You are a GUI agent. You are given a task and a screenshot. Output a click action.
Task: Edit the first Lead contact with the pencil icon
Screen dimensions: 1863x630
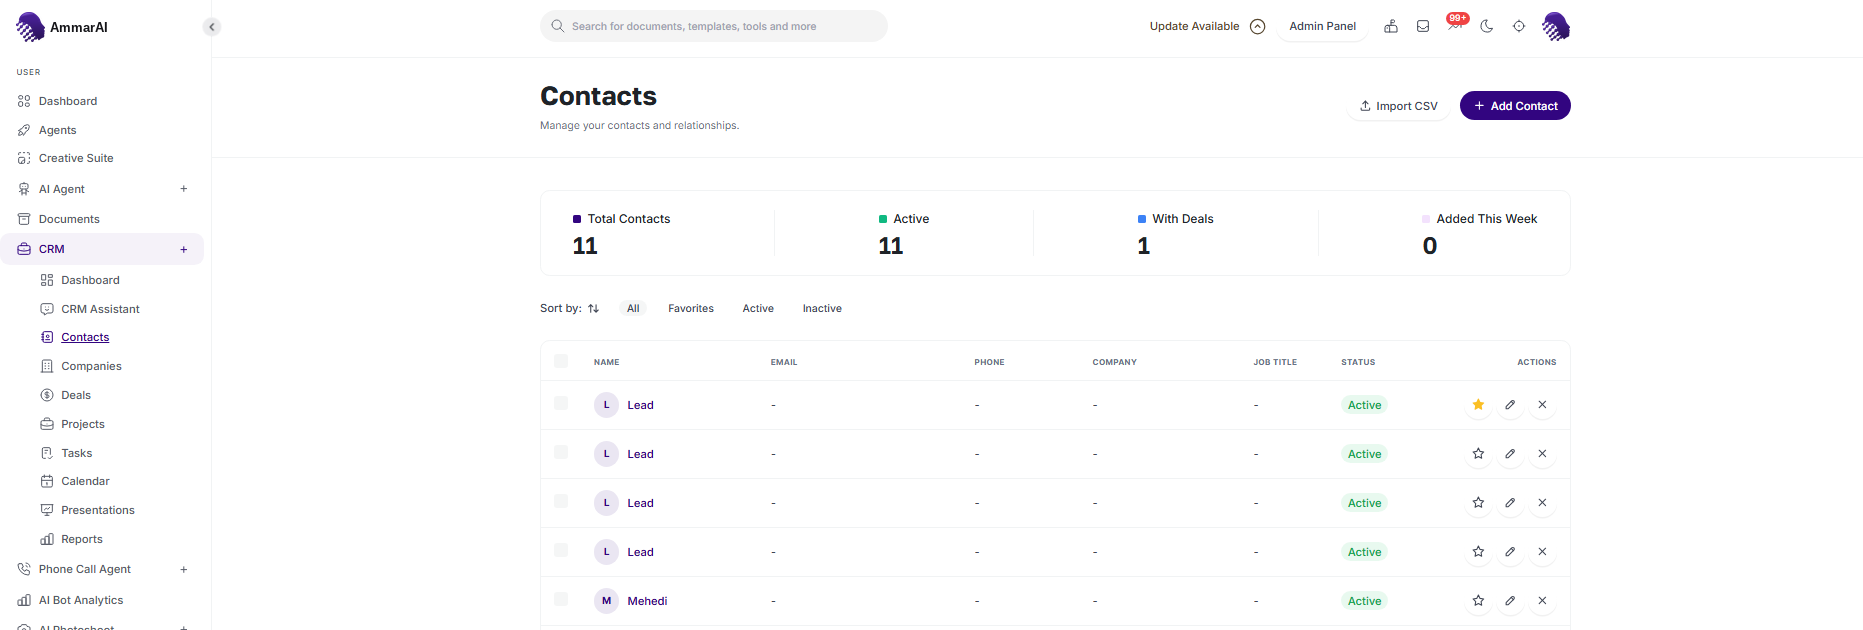[x=1510, y=405]
